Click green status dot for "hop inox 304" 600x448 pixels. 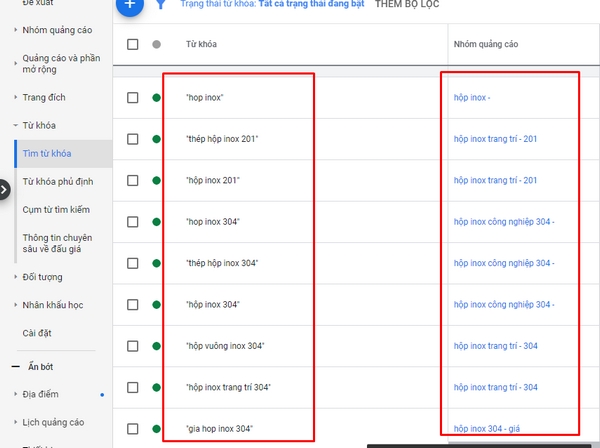coord(157,222)
